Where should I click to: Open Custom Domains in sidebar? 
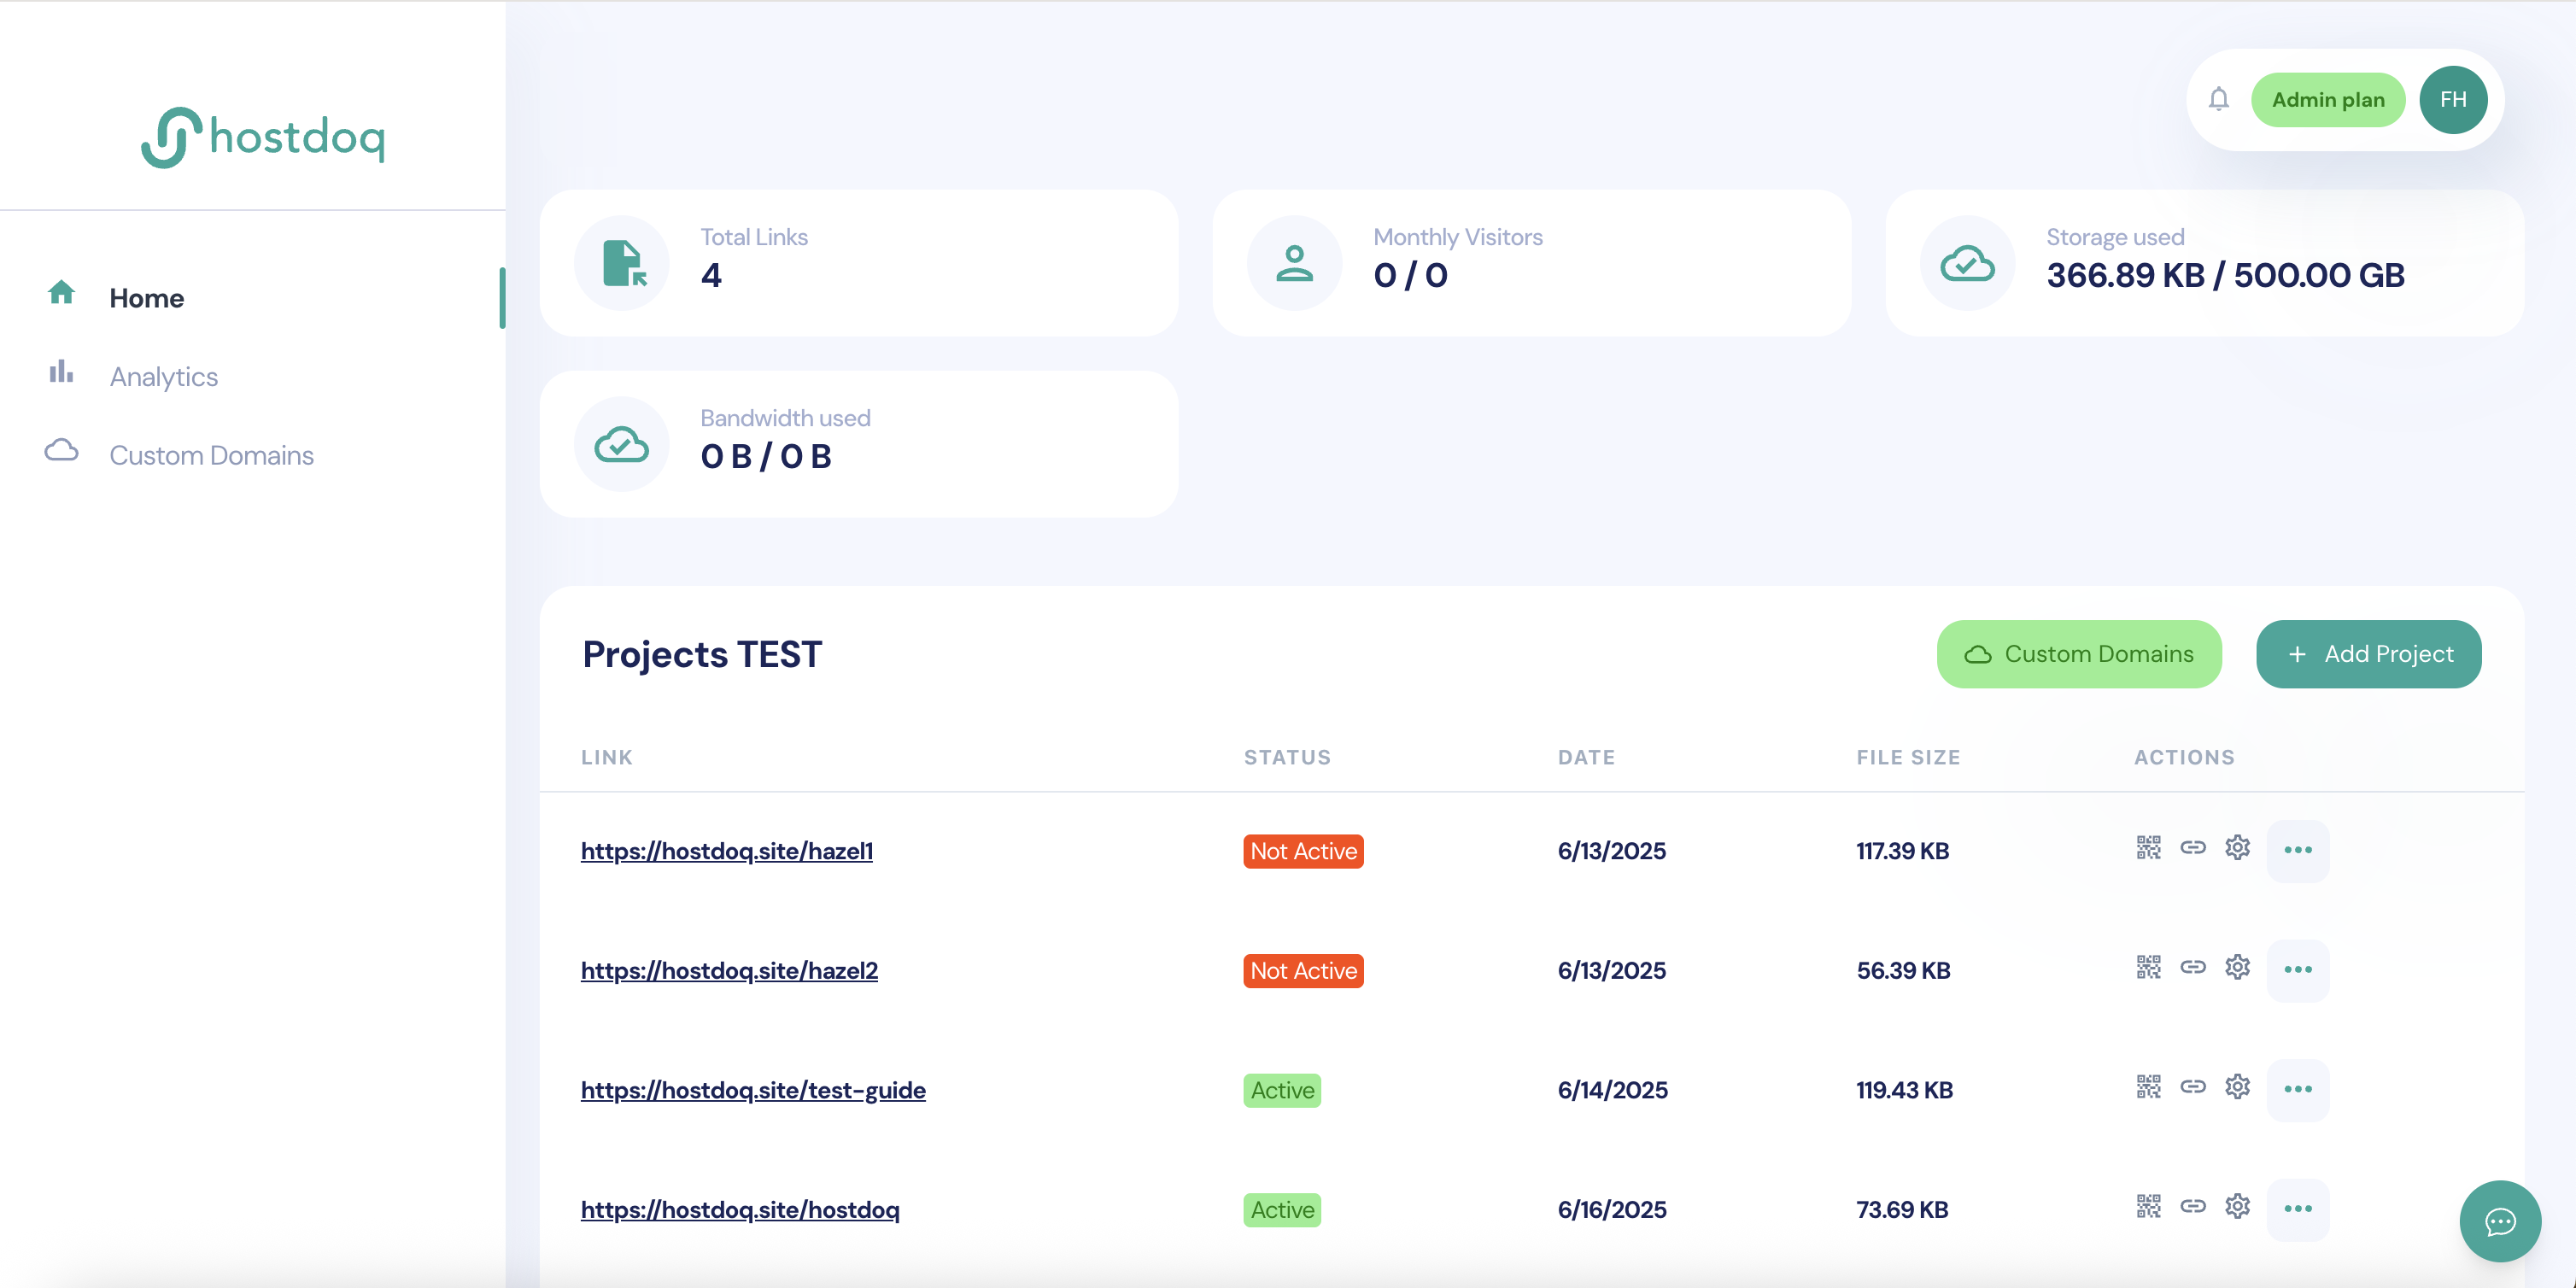pos(211,455)
